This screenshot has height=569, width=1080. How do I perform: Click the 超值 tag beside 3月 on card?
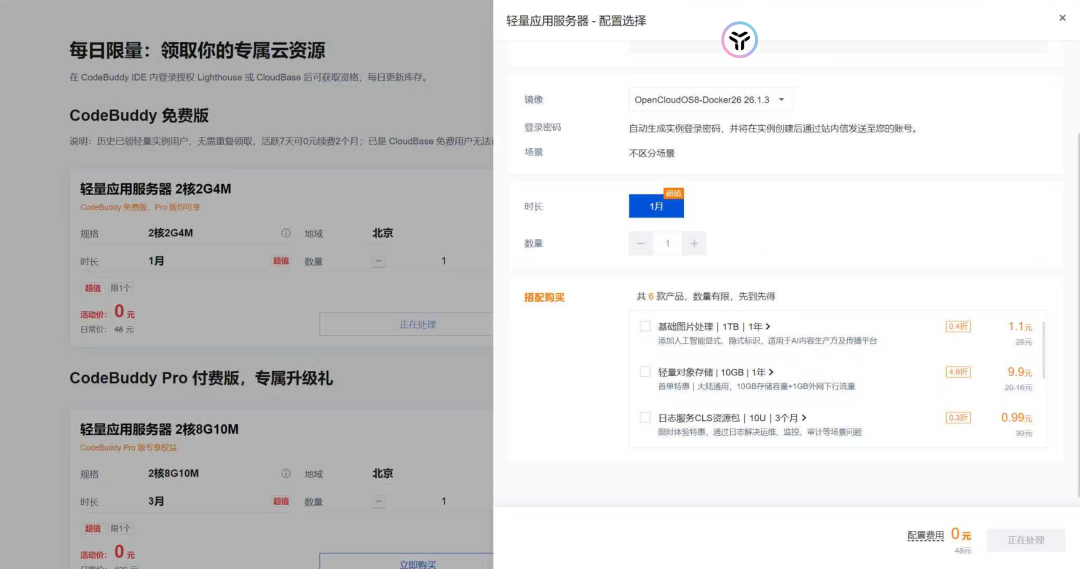(x=281, y=501)
